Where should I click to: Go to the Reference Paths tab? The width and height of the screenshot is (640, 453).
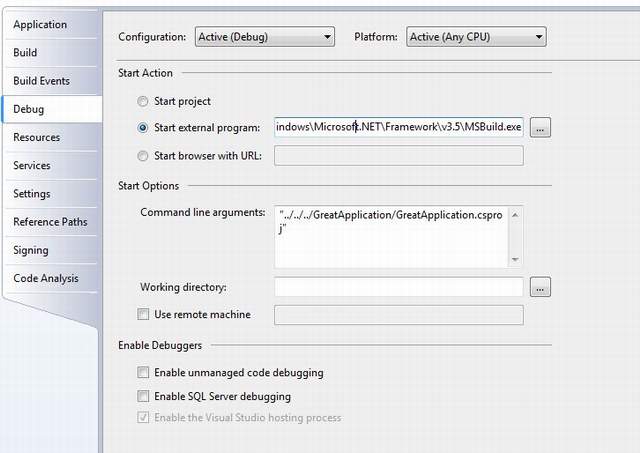(51, 222)
